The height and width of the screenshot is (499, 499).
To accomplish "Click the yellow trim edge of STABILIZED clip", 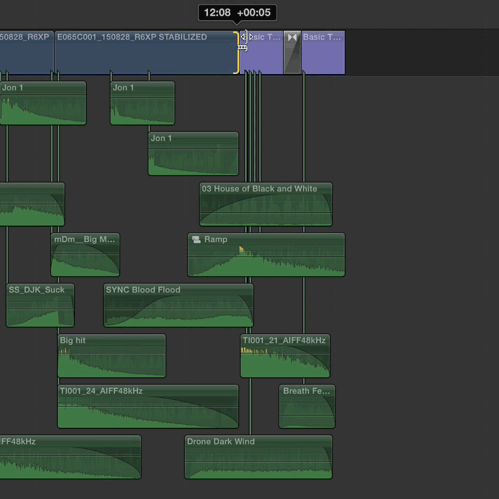I will (x=236, y=52).
